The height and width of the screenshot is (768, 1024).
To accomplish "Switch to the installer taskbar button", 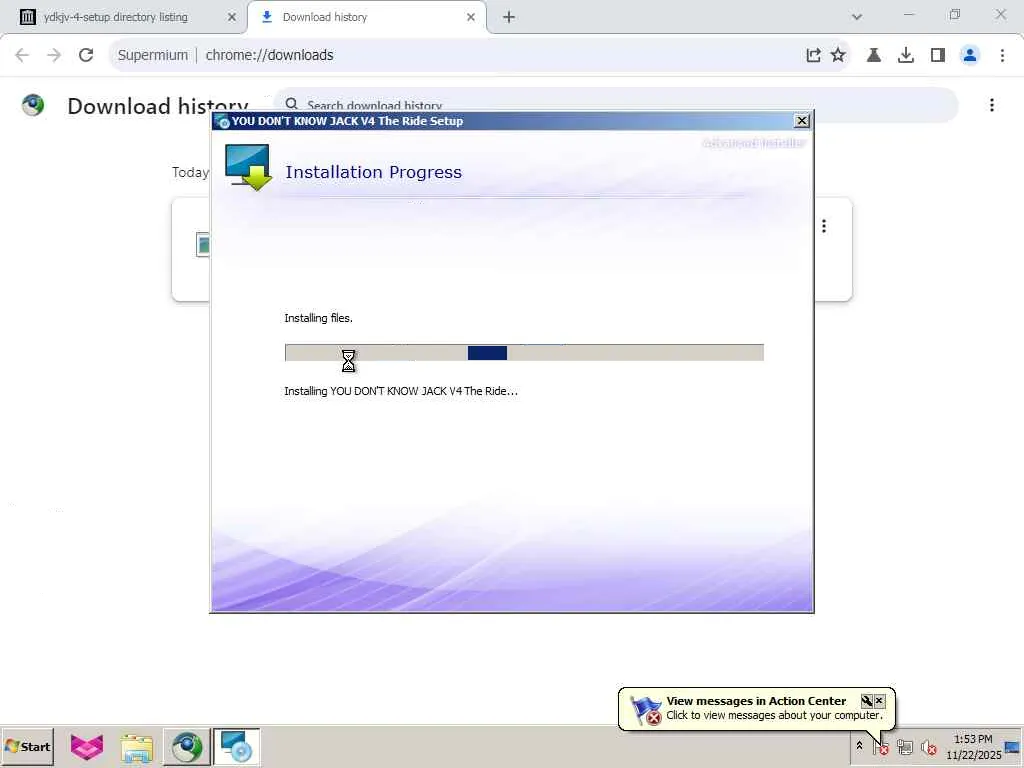I will 236,747.
